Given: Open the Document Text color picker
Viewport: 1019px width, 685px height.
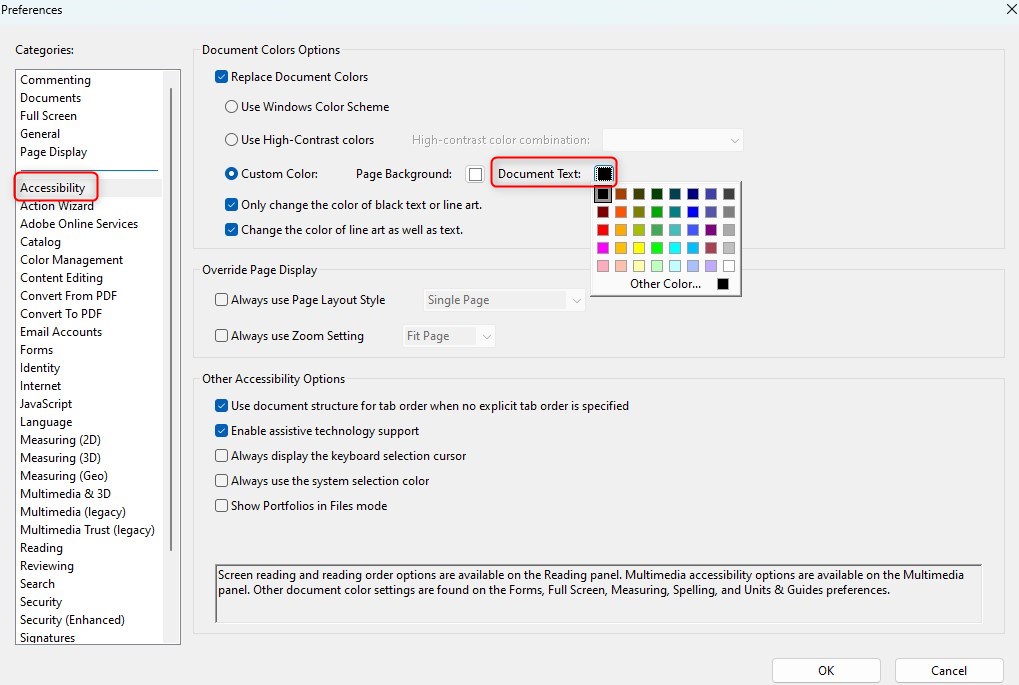Looking at the screenshot, I should coord(604,173).
